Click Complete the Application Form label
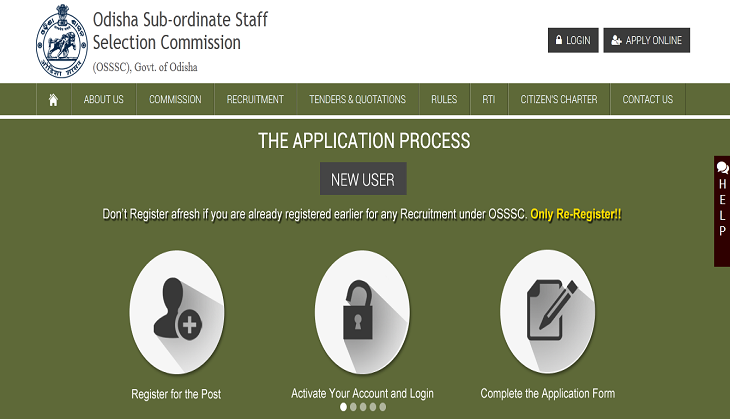The image size is (730, 419). [548, 394]
